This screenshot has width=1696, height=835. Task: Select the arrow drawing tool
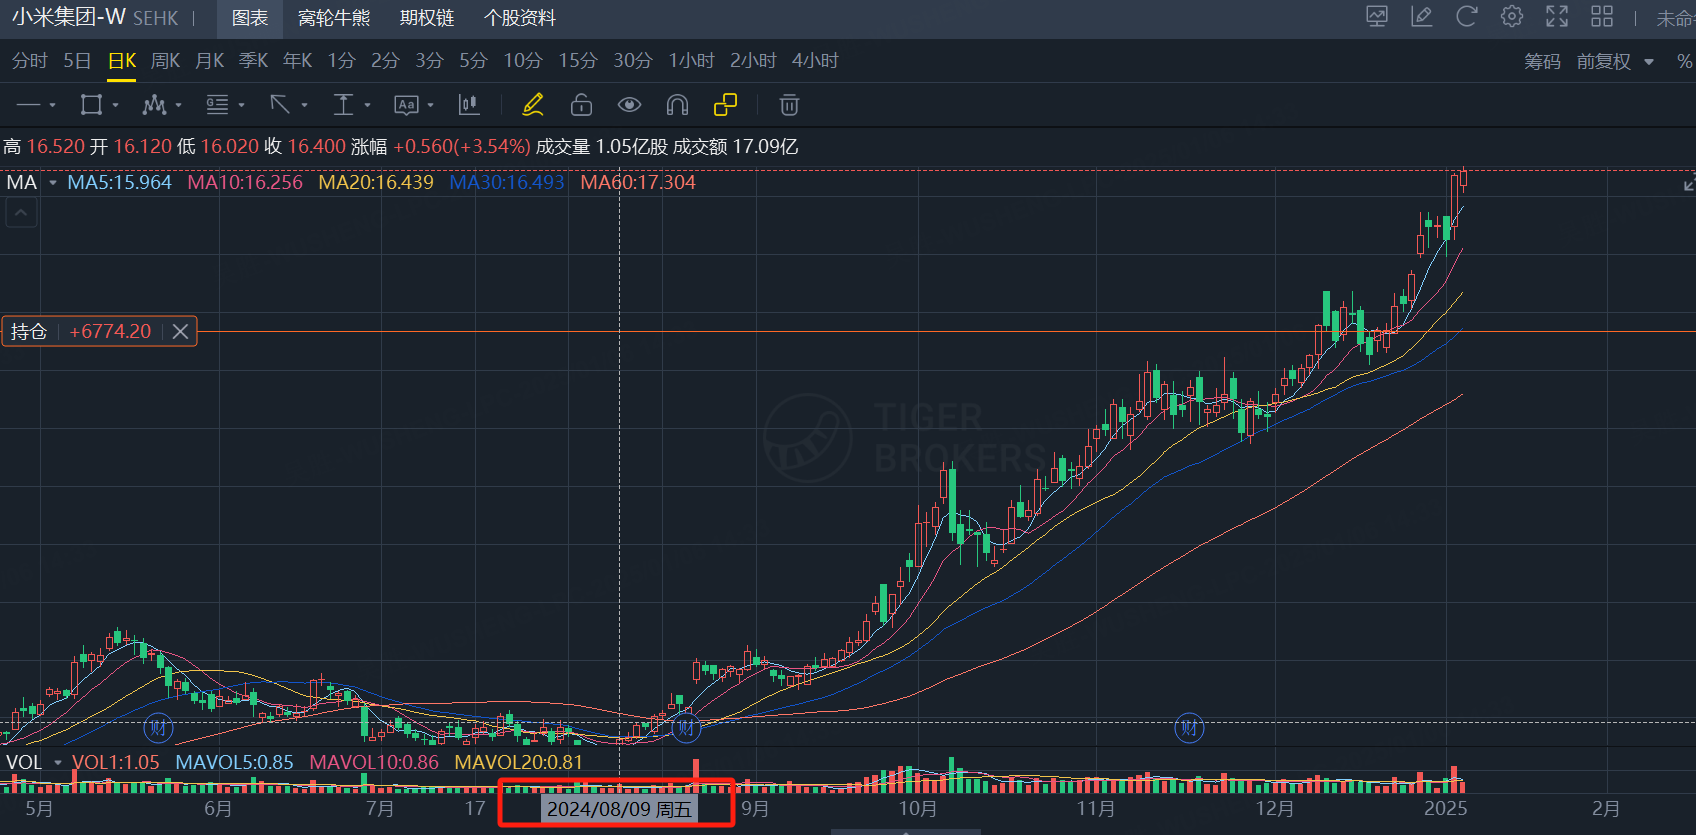tap(280, 105)
